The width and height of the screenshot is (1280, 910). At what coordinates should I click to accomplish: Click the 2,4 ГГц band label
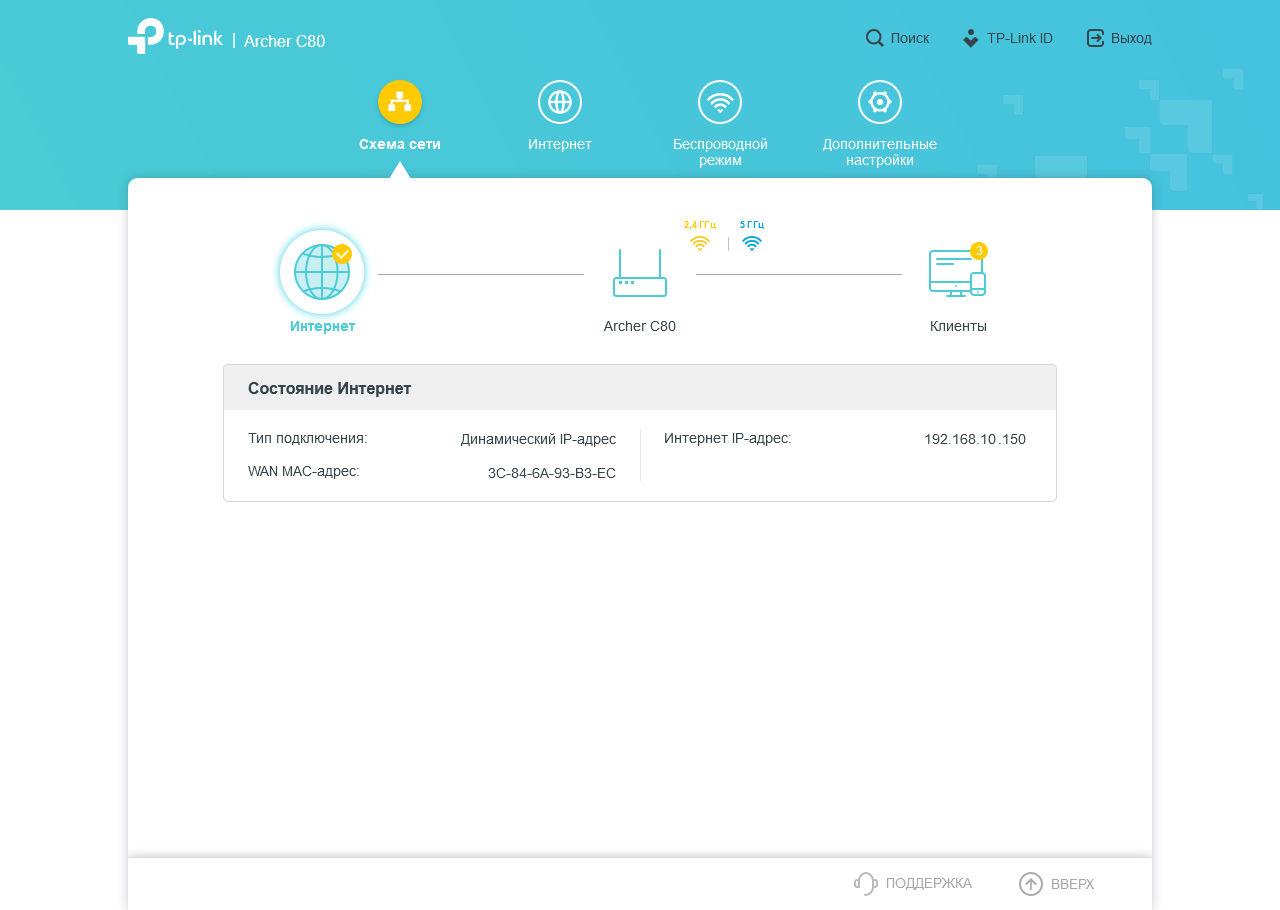700,225
